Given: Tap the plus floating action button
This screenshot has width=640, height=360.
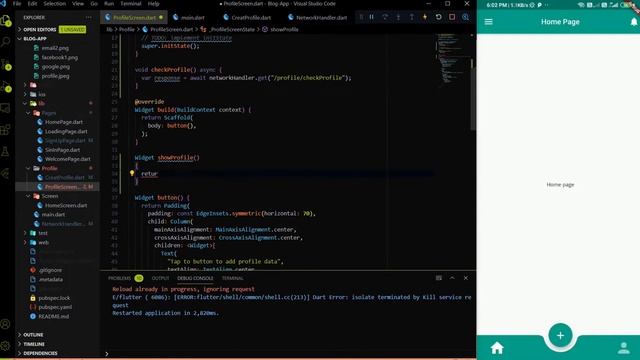Looking at the screenshot, I should point(560,336).
